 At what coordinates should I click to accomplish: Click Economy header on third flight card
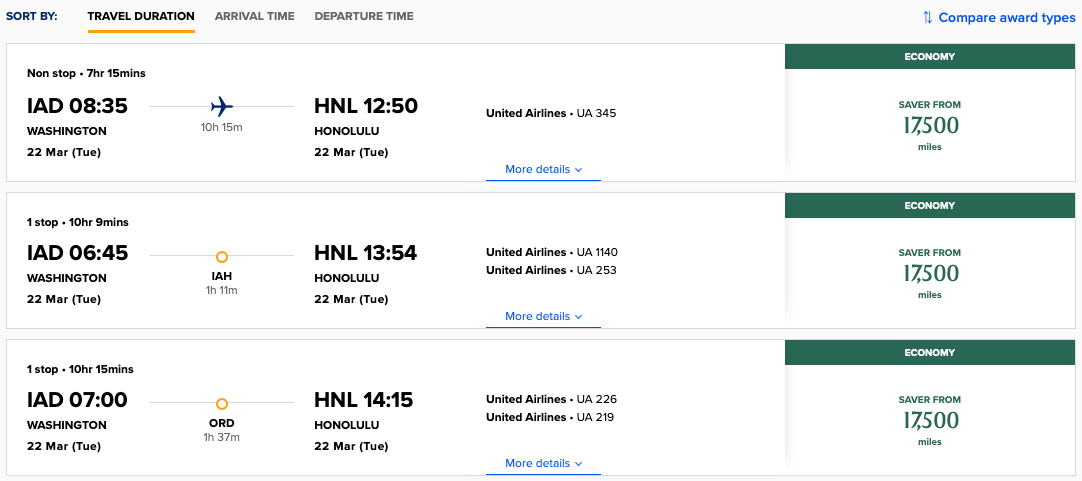click(929, 353)
